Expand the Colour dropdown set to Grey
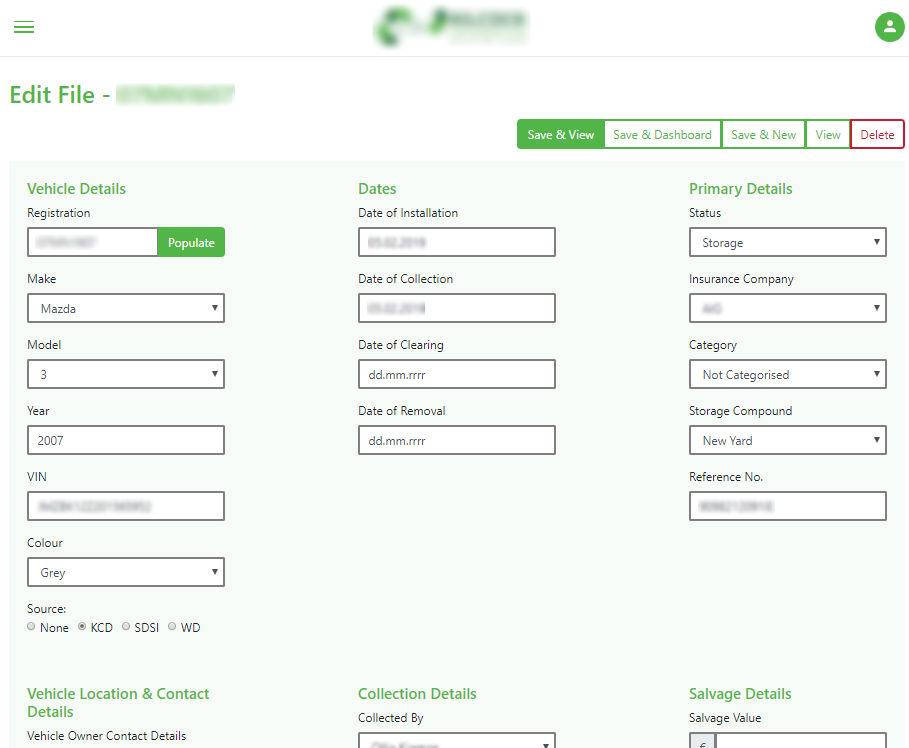The width and height of the screenshot is (909, 748). tap(126, 572)
